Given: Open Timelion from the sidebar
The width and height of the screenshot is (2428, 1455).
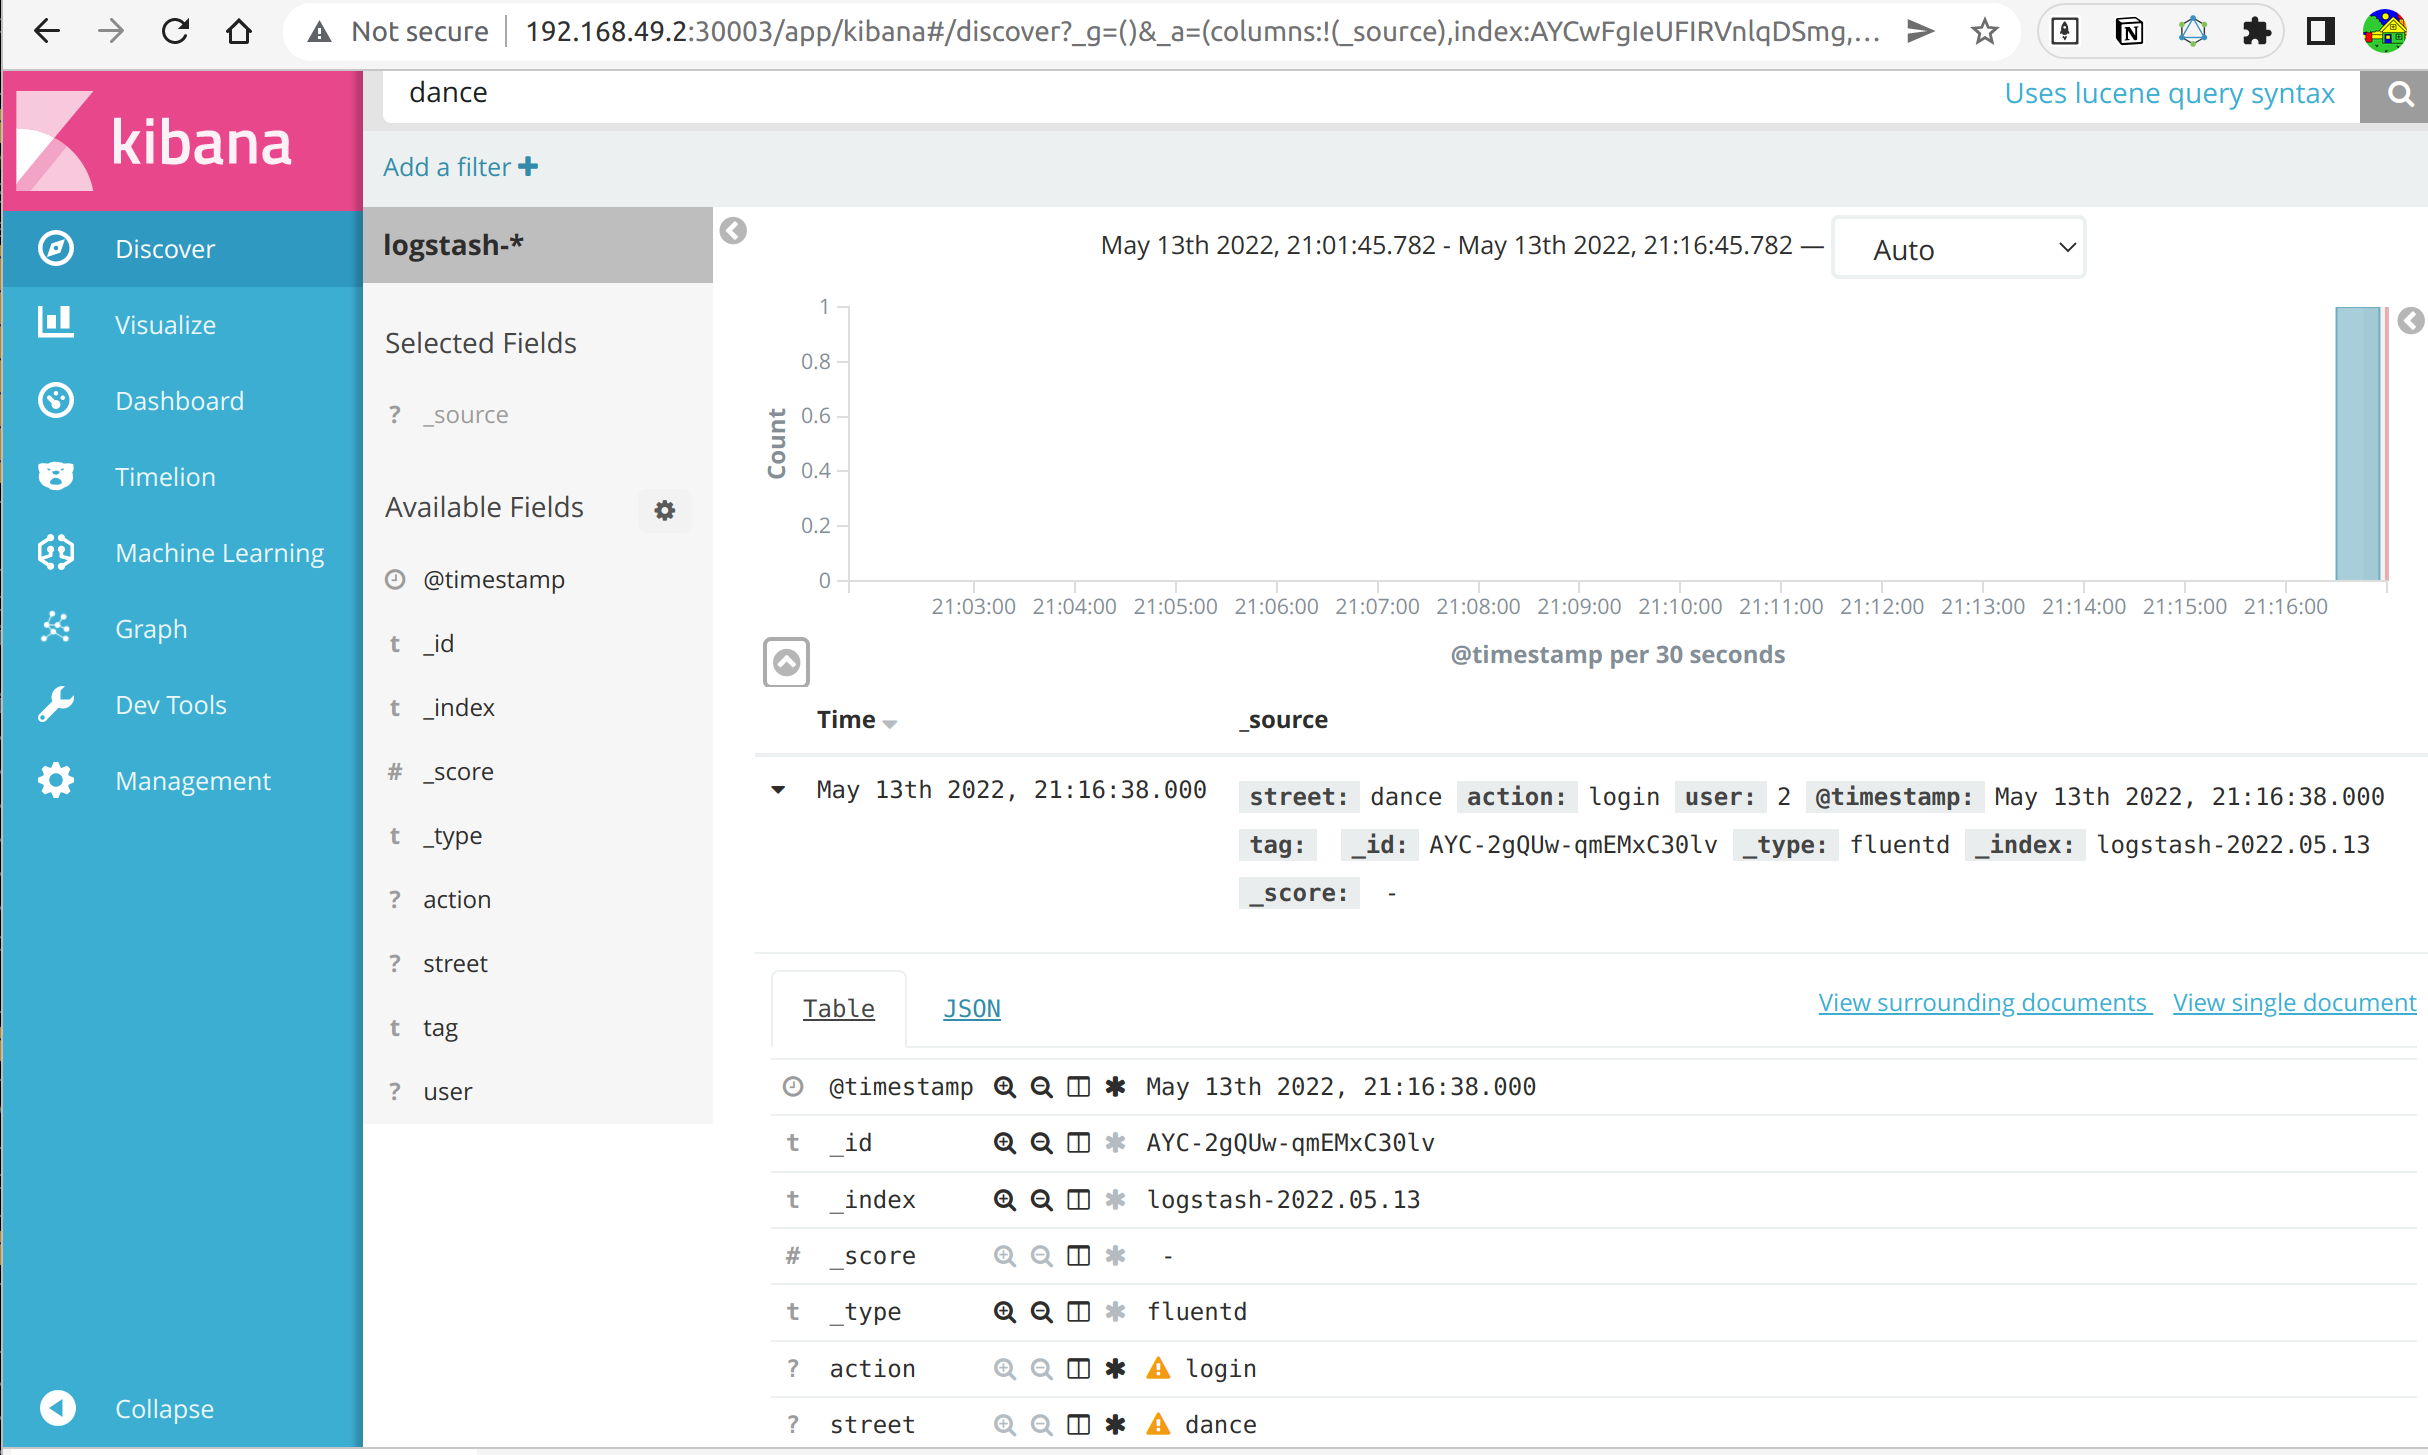Looking at the screenshot, I should 165,477.
